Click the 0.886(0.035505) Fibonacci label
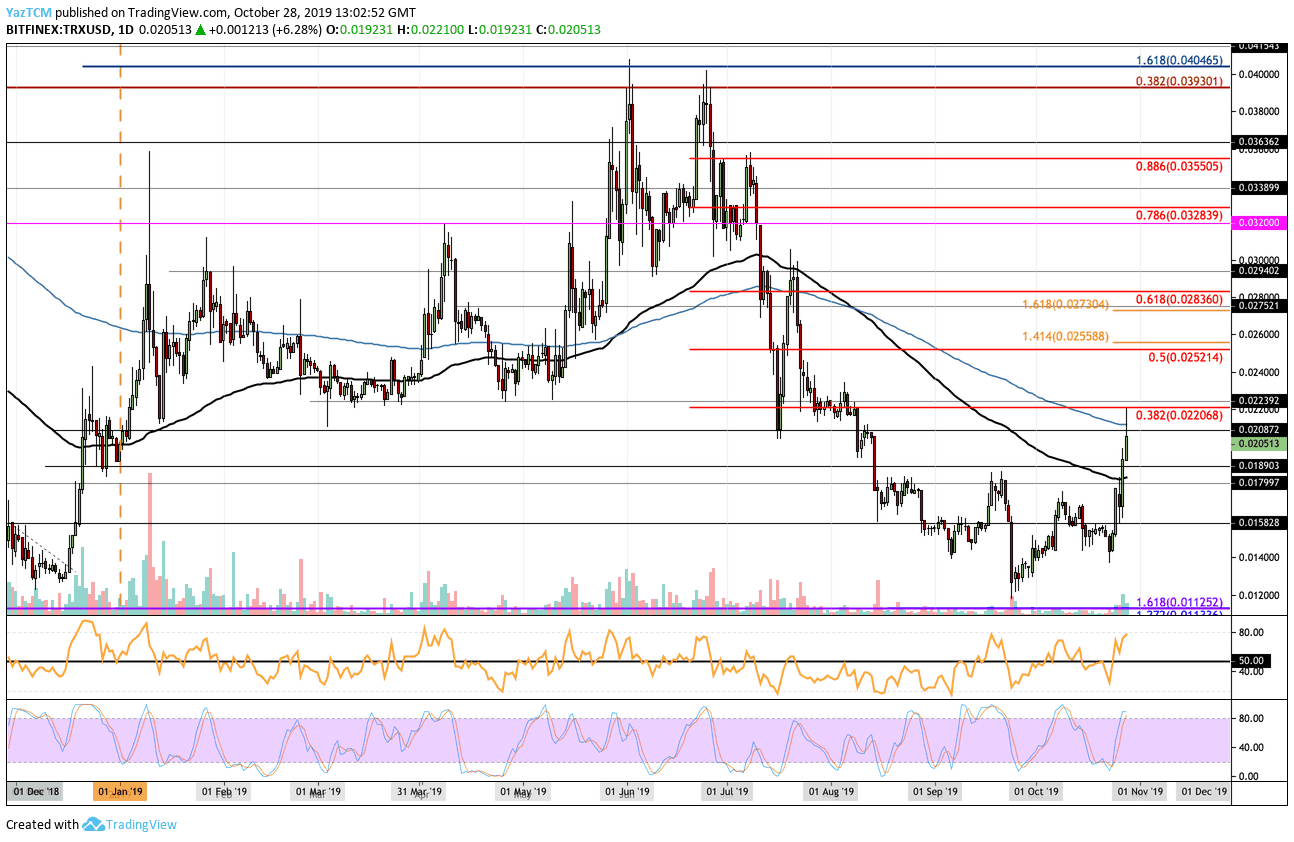 tap(1177, 167)
